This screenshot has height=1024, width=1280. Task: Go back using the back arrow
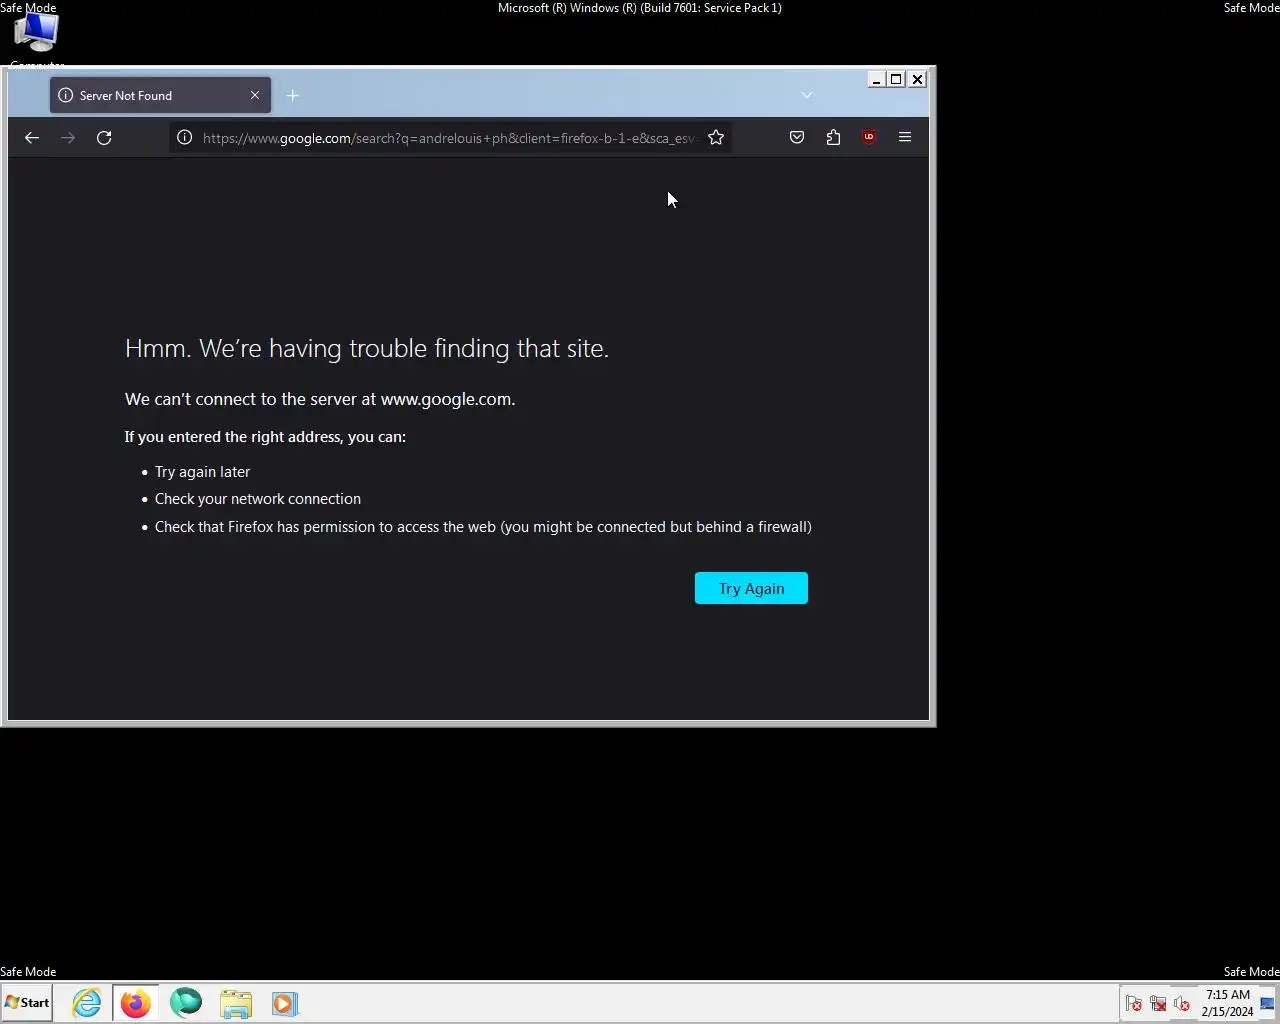[x=32, y=138]
